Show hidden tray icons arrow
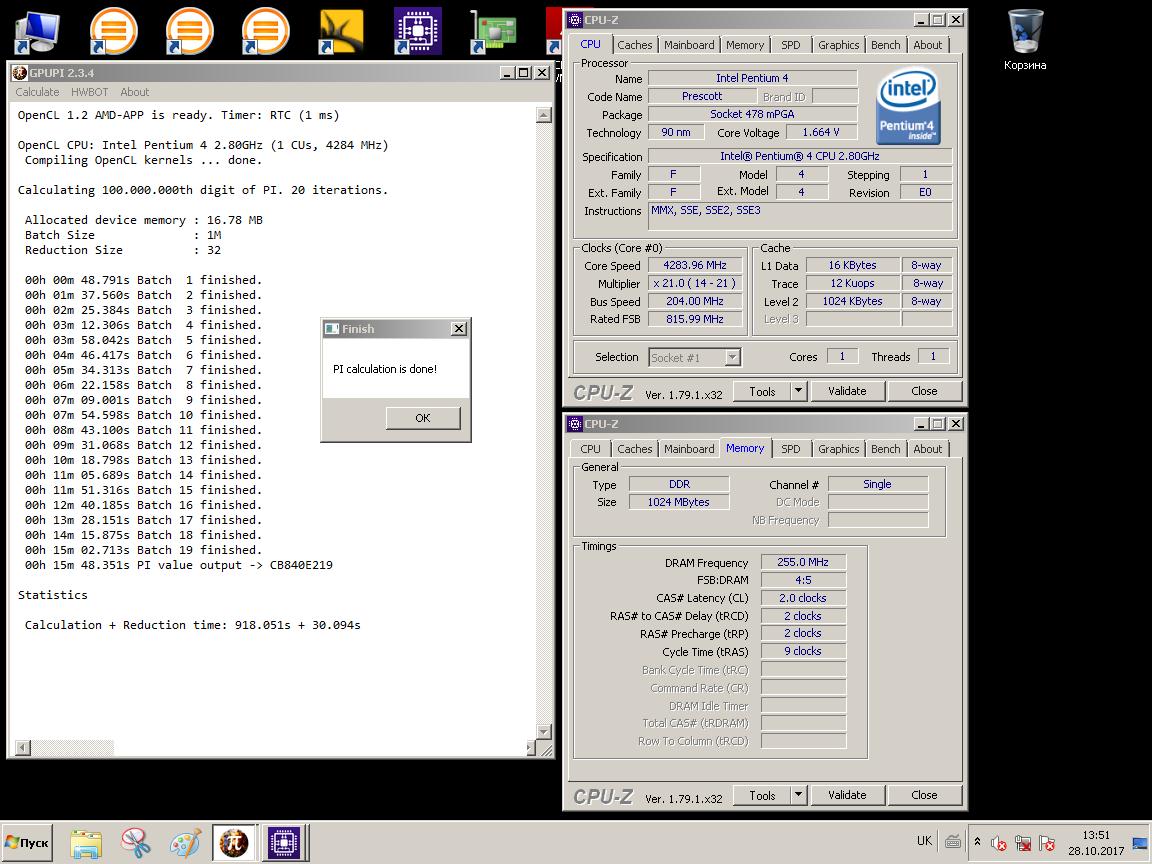This screenshot has width=1152, height=864. (977, 842)
